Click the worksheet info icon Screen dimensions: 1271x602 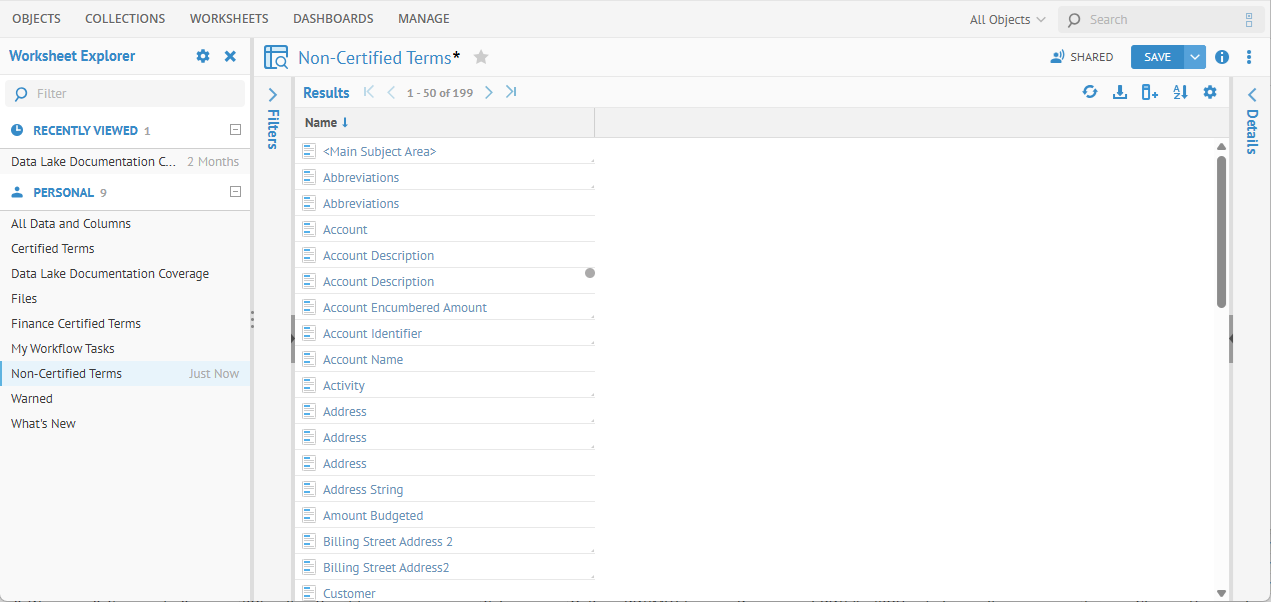tap(1222, 57)
